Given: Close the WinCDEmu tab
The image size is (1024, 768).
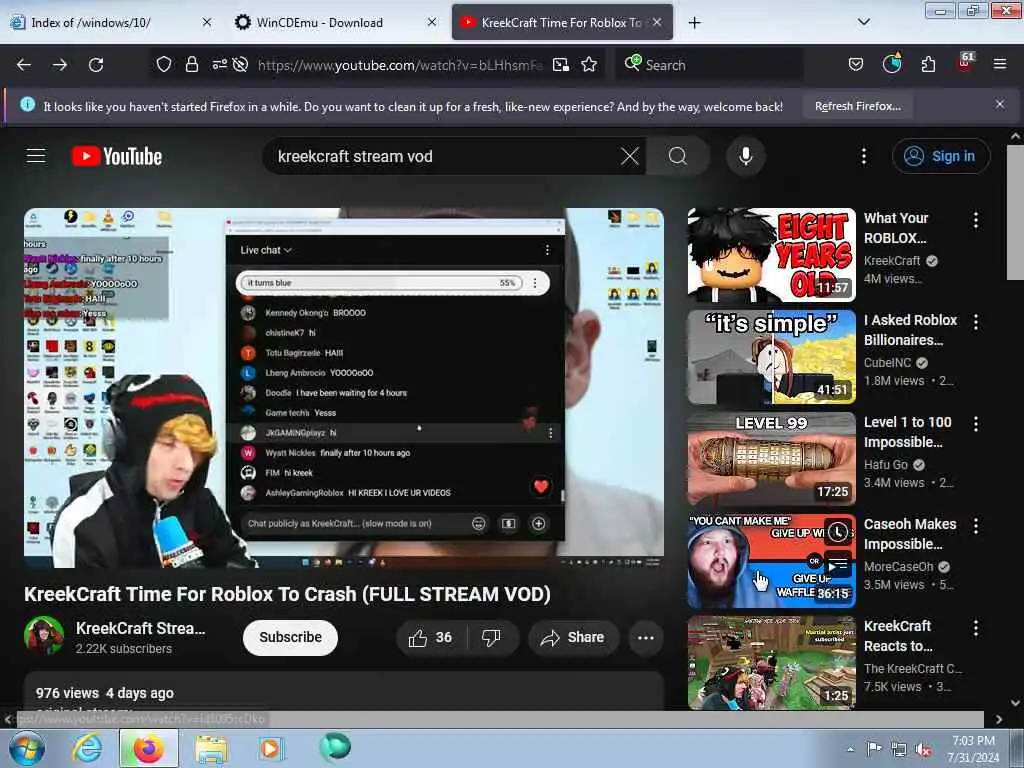Looking at the screenshot, I should coord(432,22).
